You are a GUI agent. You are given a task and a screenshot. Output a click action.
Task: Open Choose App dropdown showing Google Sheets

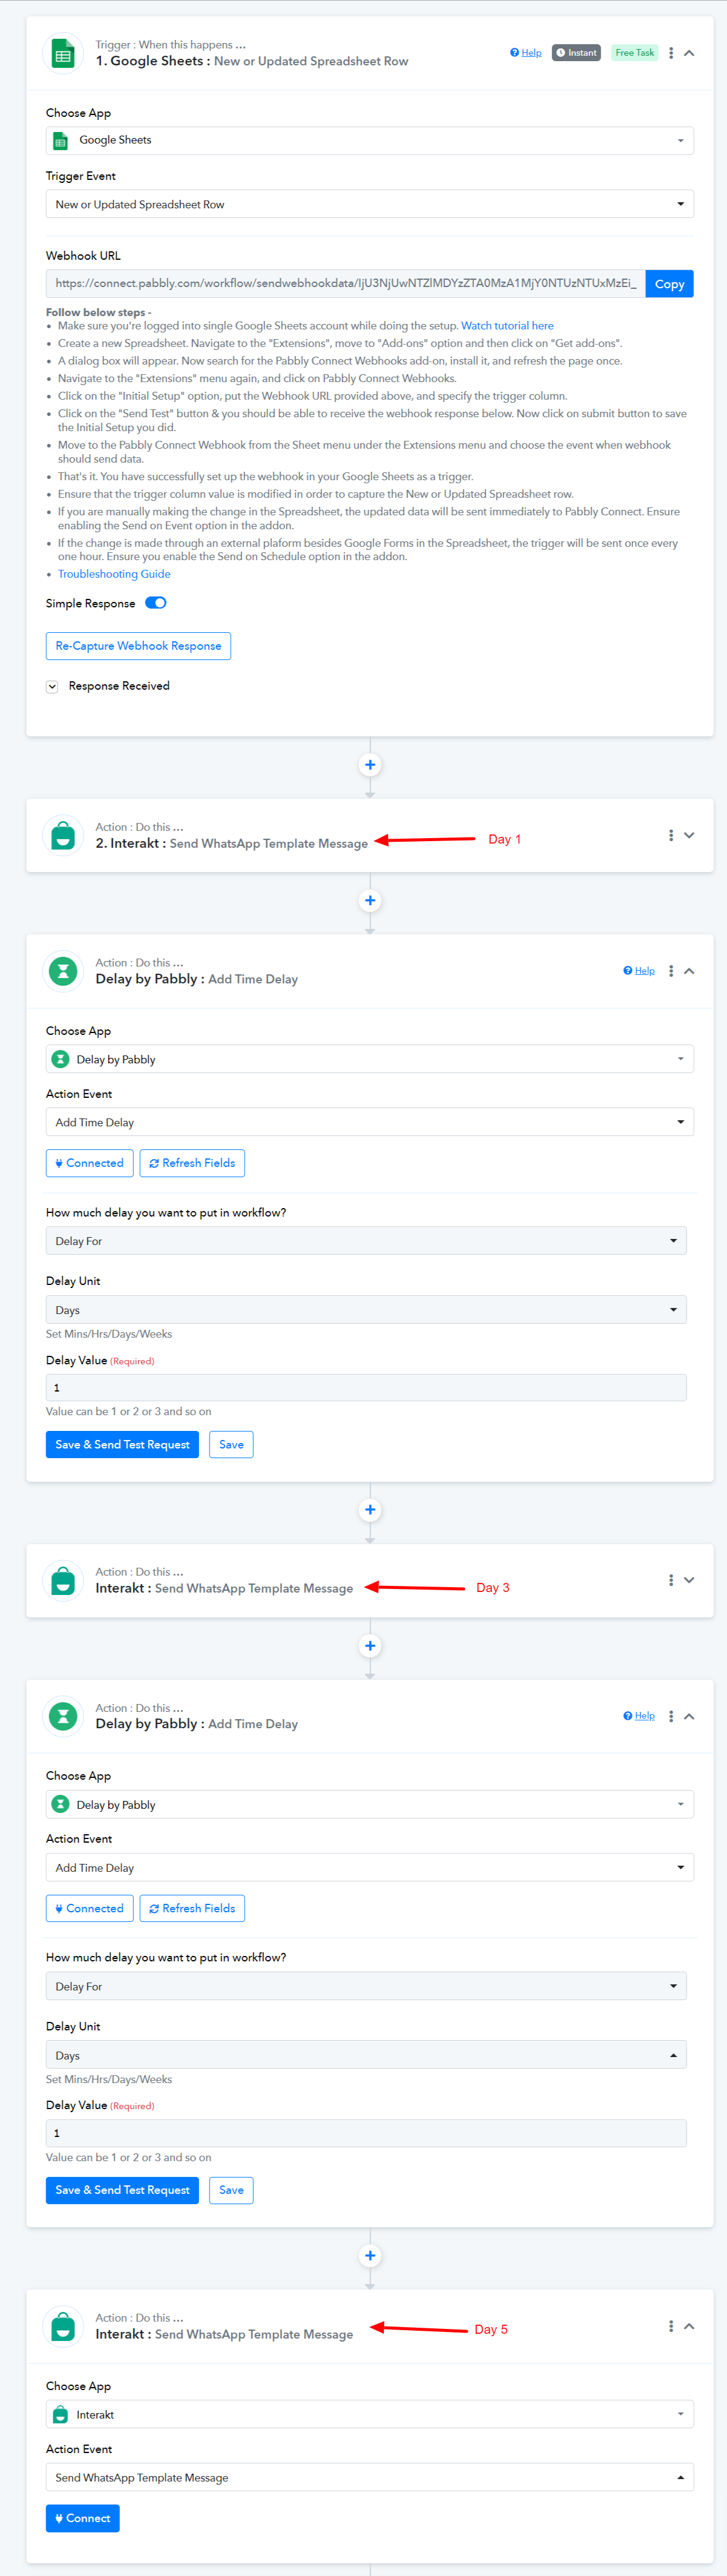click(369, 140)
